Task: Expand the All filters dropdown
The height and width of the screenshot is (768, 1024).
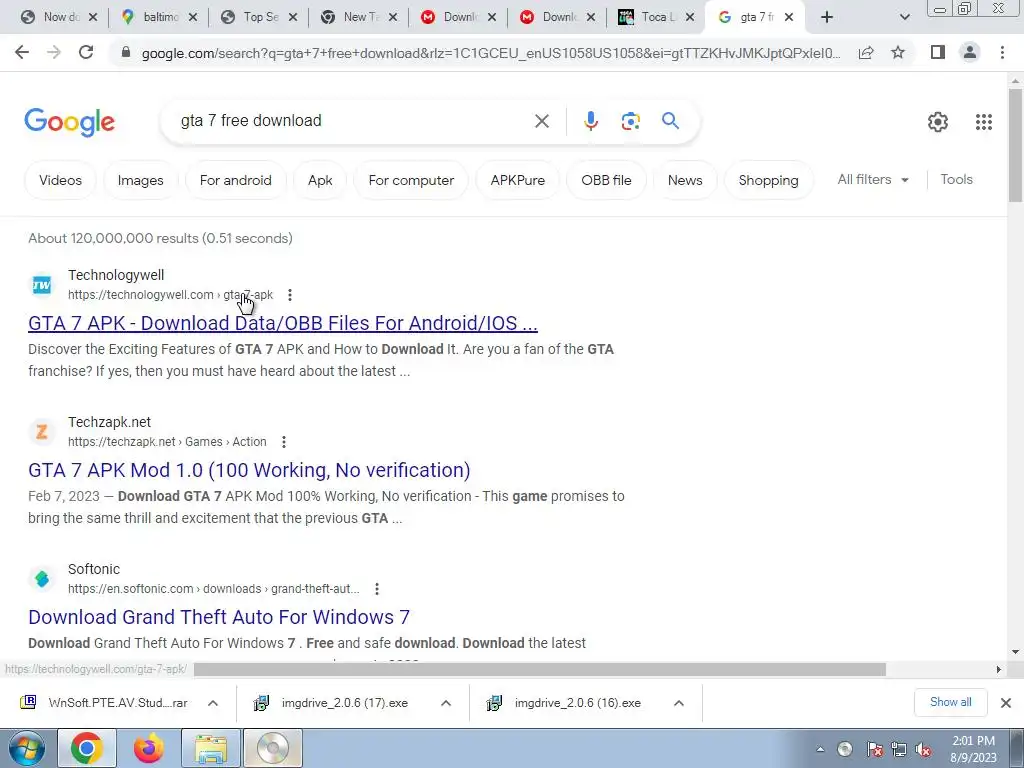Action: (873, 180)
